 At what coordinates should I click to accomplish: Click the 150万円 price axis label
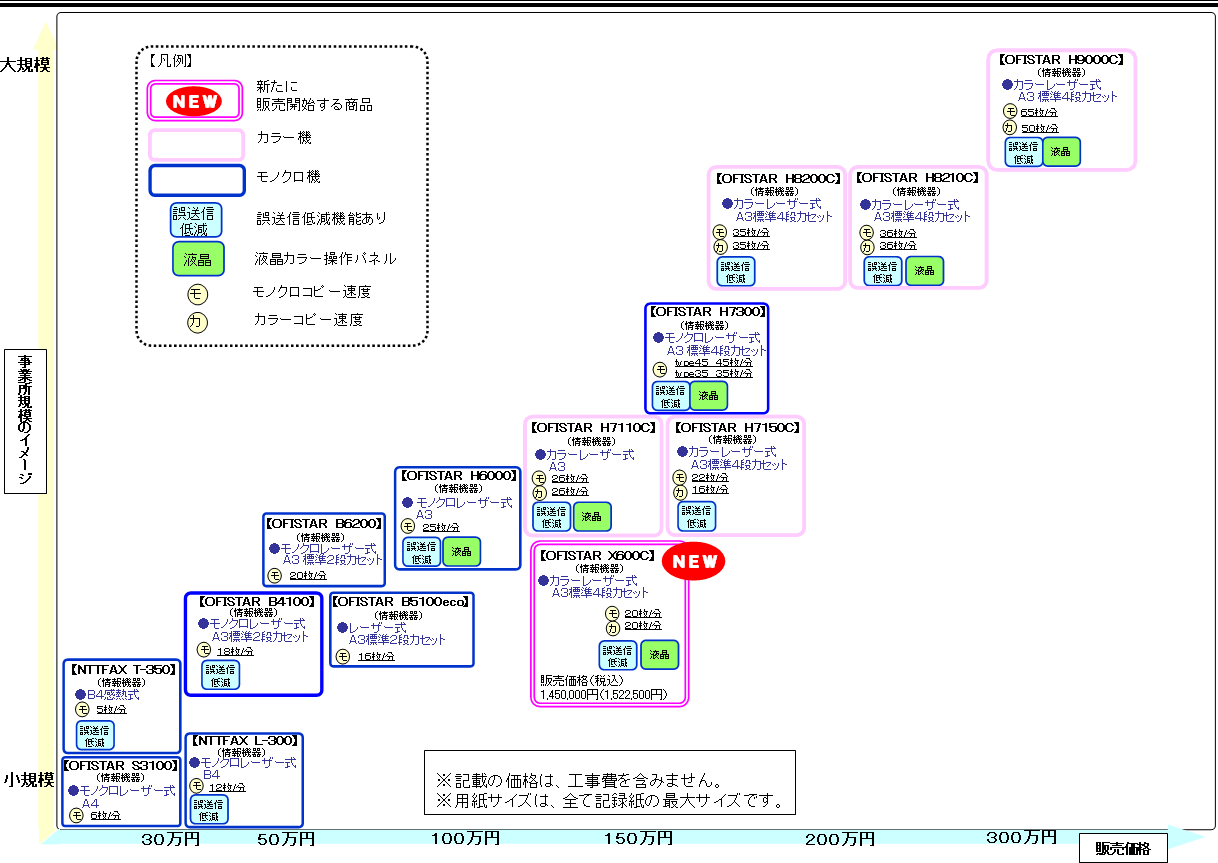638,838
